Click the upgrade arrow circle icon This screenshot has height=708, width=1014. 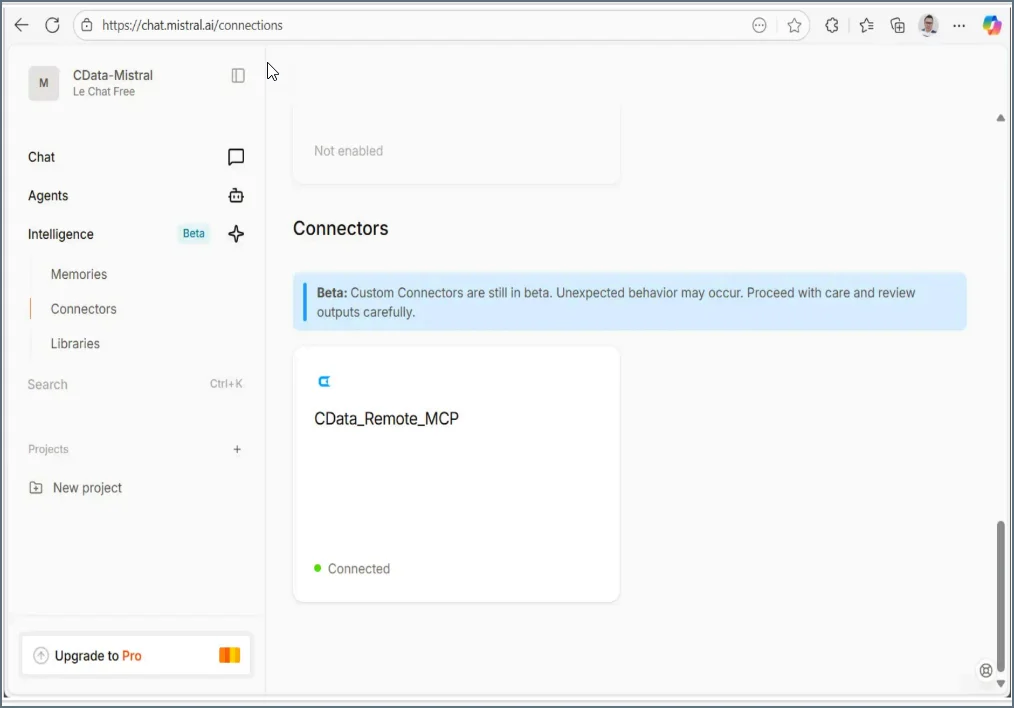coord(41,656)
